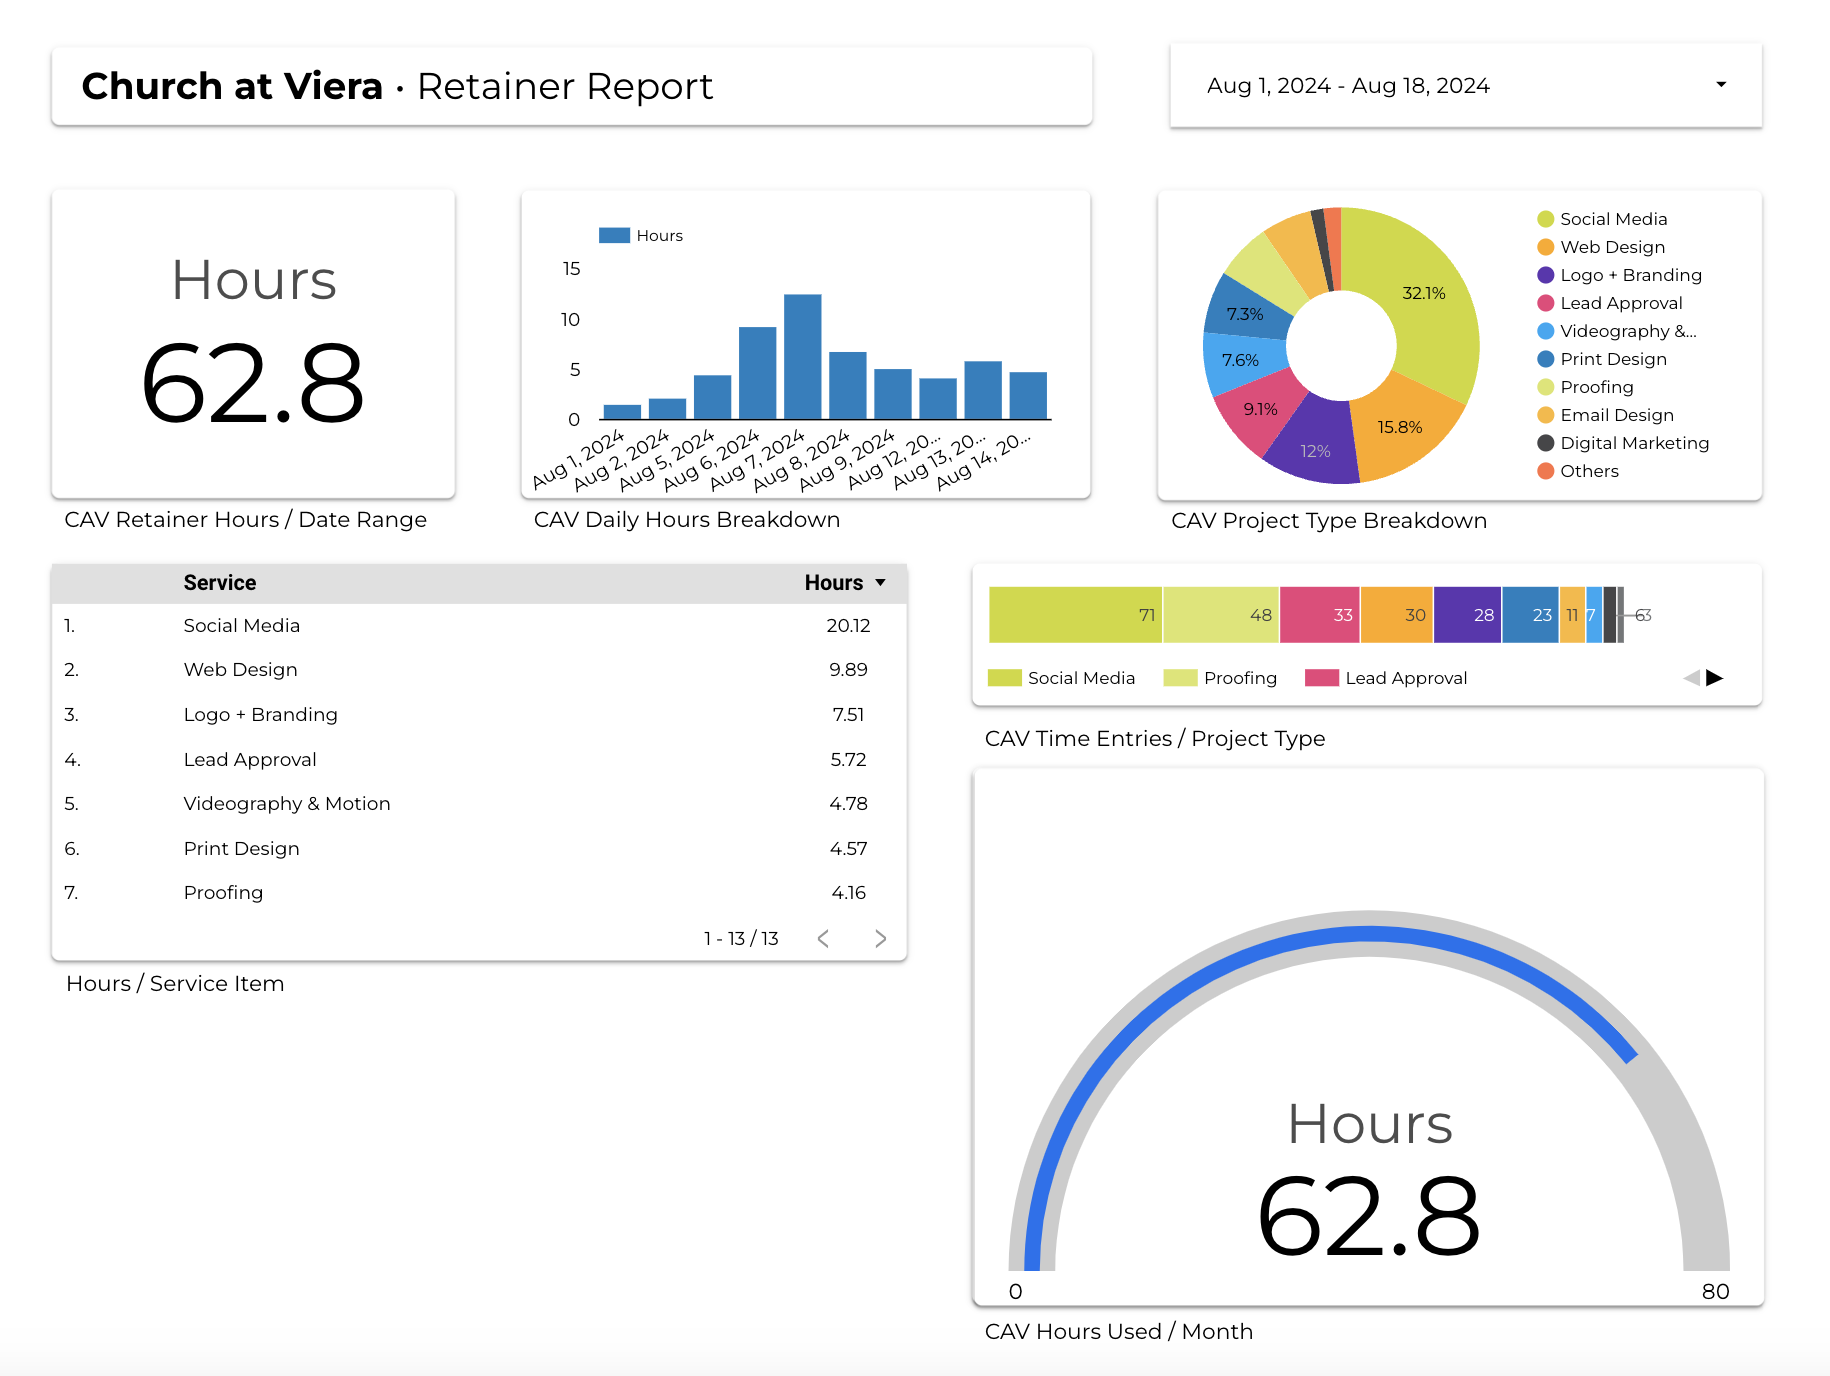Click the tallest bar for Aug 7, 2024
The image size is (1830, 1376).
point(802,356)
